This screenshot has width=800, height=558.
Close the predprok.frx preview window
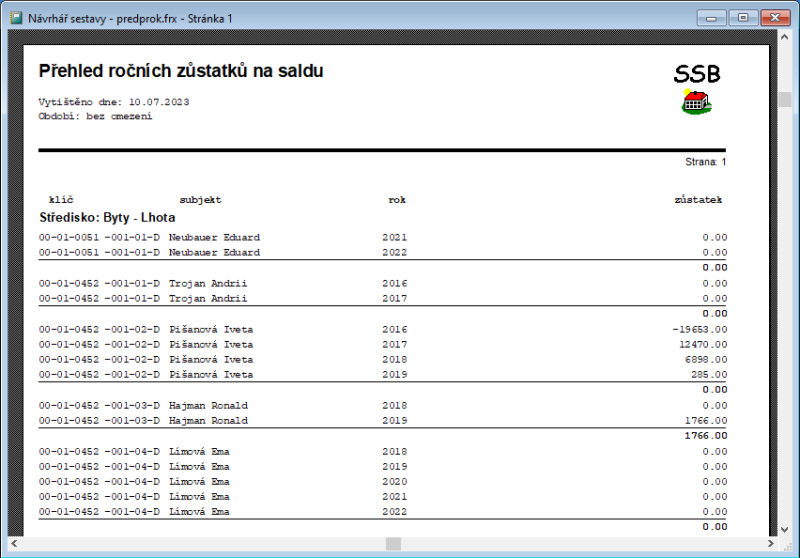tap(774, 18)
